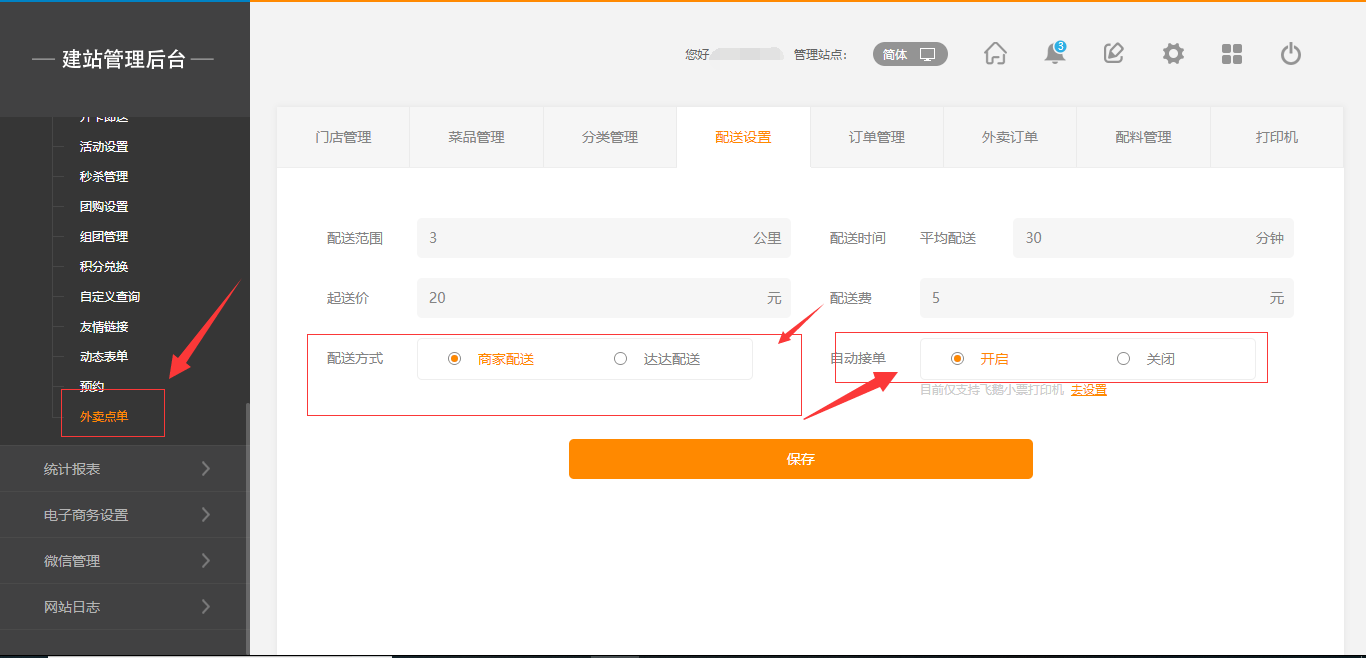Viewport: 1366px width, 658px height.
Task: Switch to the 打印机 tab
Action: [1276, 137]
